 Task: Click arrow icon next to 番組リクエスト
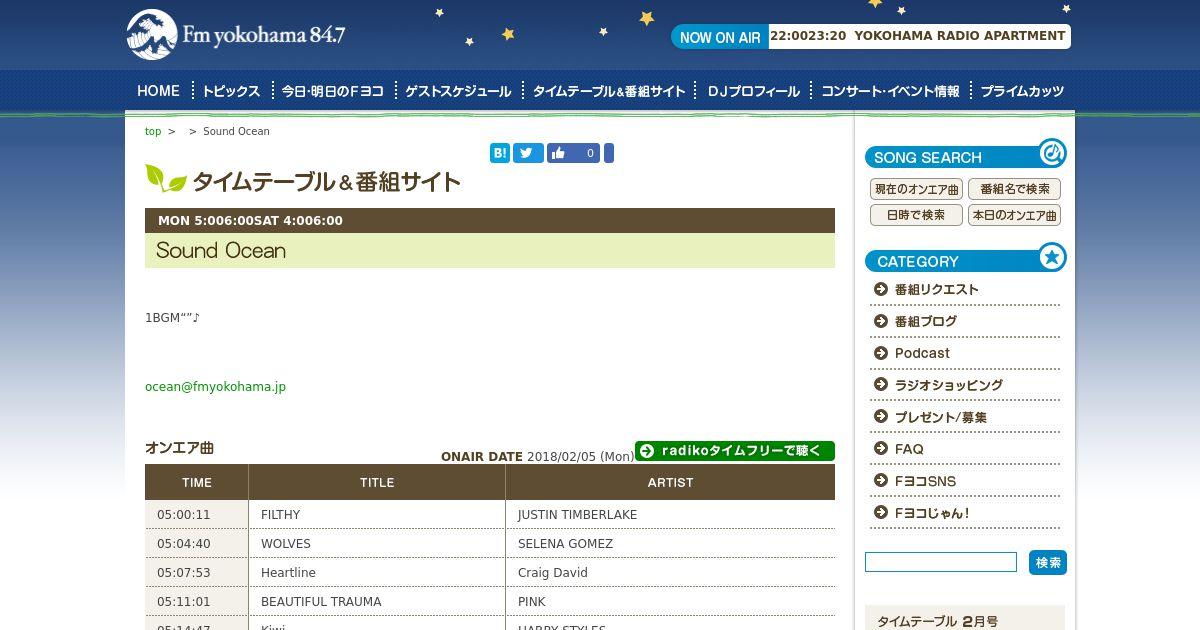(x=881, y=289)
